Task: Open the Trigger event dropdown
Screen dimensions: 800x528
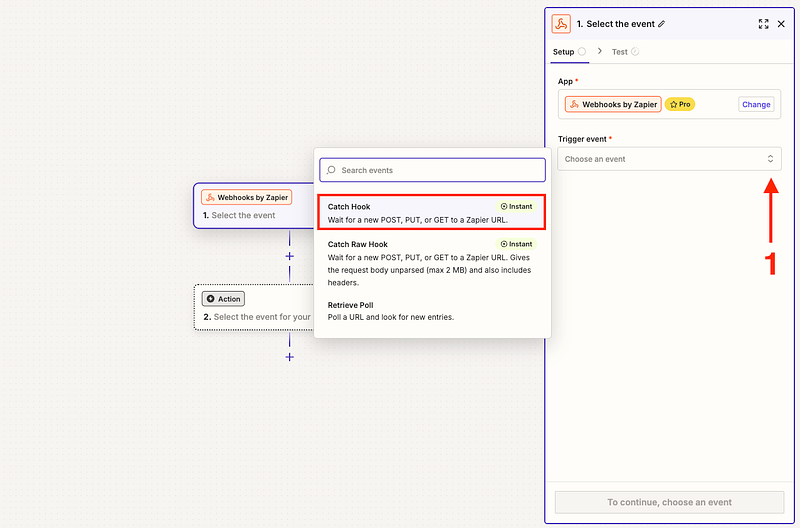Action: [669, 159]
